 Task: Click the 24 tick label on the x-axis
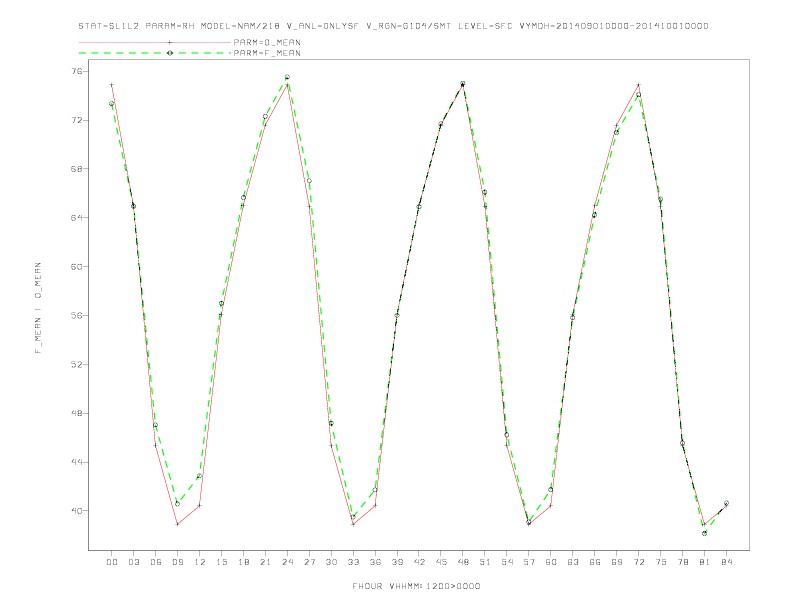[287, 562]
